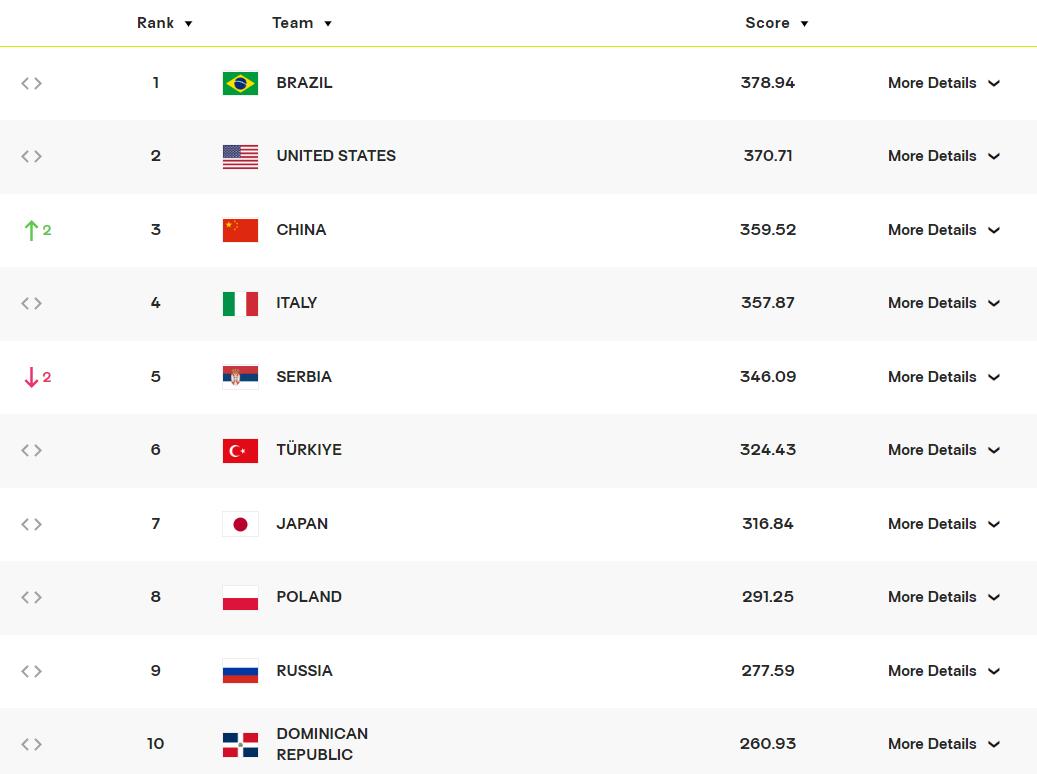The image size is (1037, 774).
Task: Click Japan's score 316.84
Action: pos(767,524)
